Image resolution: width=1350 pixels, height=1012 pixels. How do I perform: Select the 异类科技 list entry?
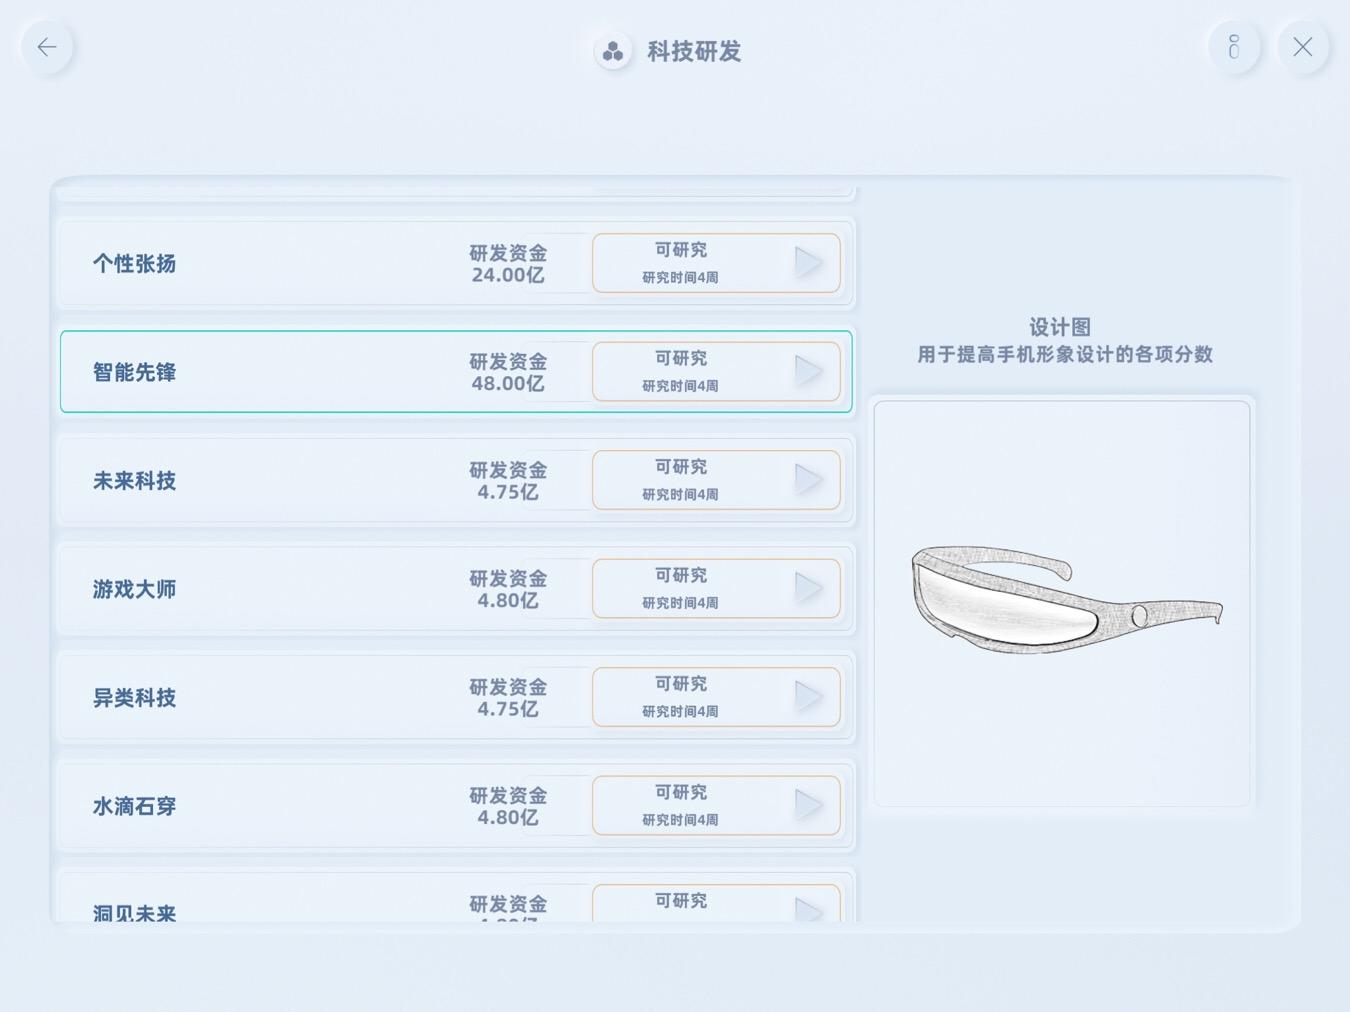(456, 697)
